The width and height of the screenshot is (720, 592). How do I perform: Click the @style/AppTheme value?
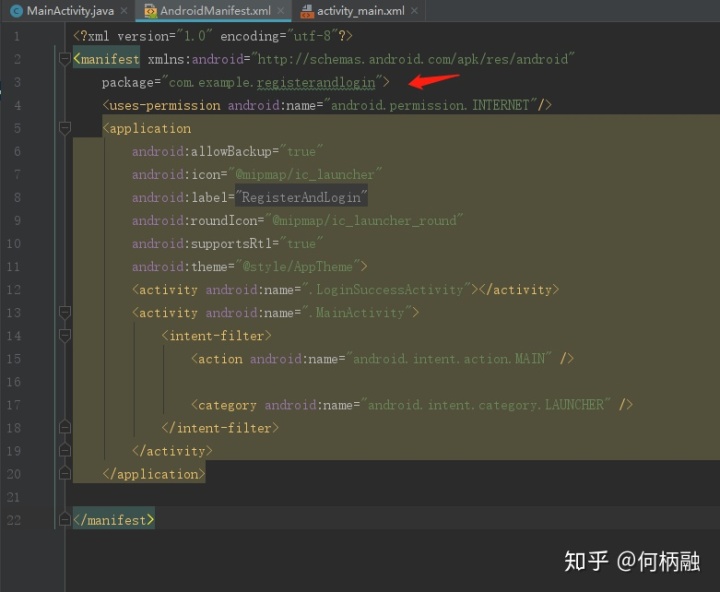tap(298, 266)
